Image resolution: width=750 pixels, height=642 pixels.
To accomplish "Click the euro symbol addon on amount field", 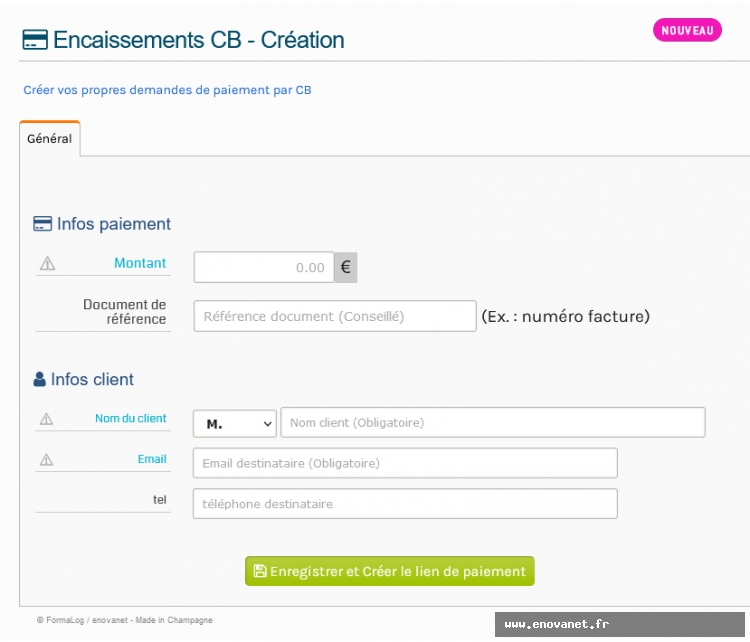I will [x=345, y=267].
